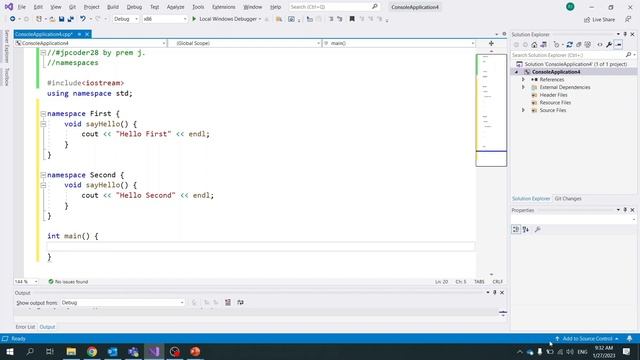Viewport: 640px width, 360px height.
Task: Click the Sync/Refresh icon in Solution Explorer
Action: [x=569, y=45]
